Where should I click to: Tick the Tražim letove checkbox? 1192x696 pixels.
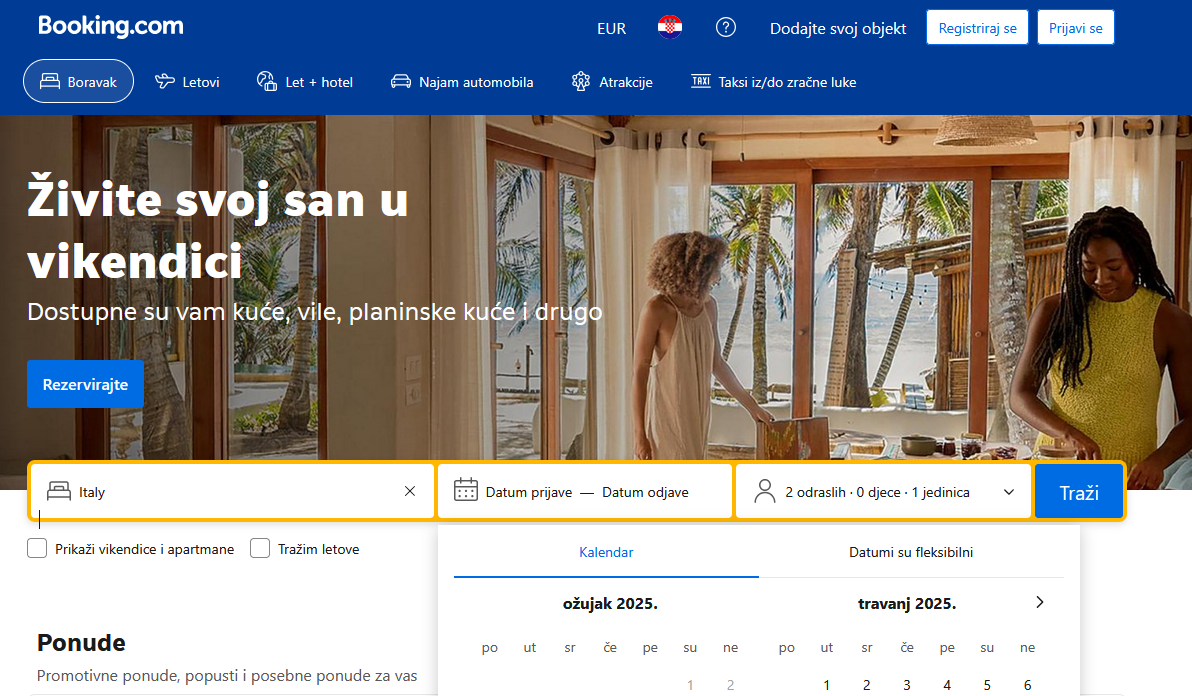pyautogui.click(x=260, y=548)
